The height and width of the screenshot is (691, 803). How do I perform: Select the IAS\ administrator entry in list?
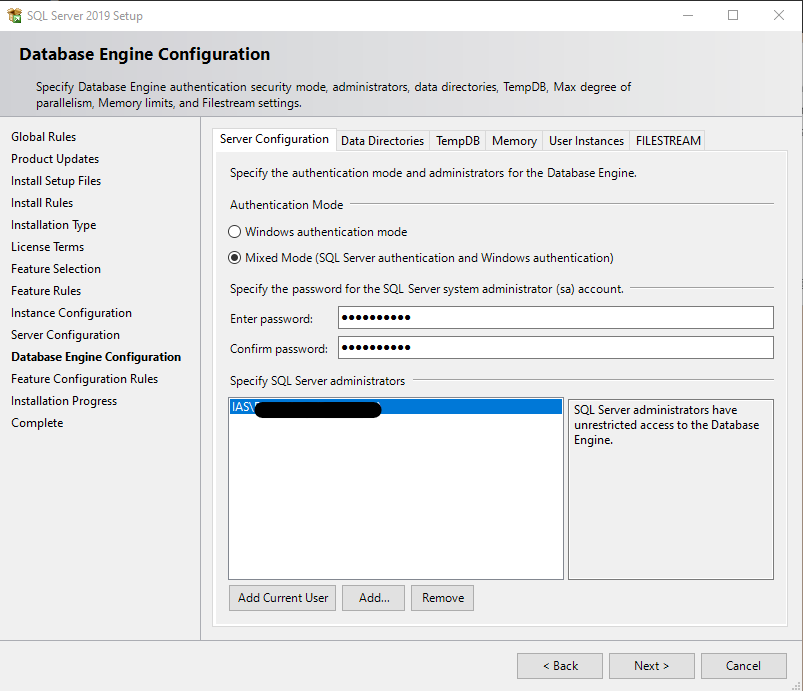click(396, 407)
